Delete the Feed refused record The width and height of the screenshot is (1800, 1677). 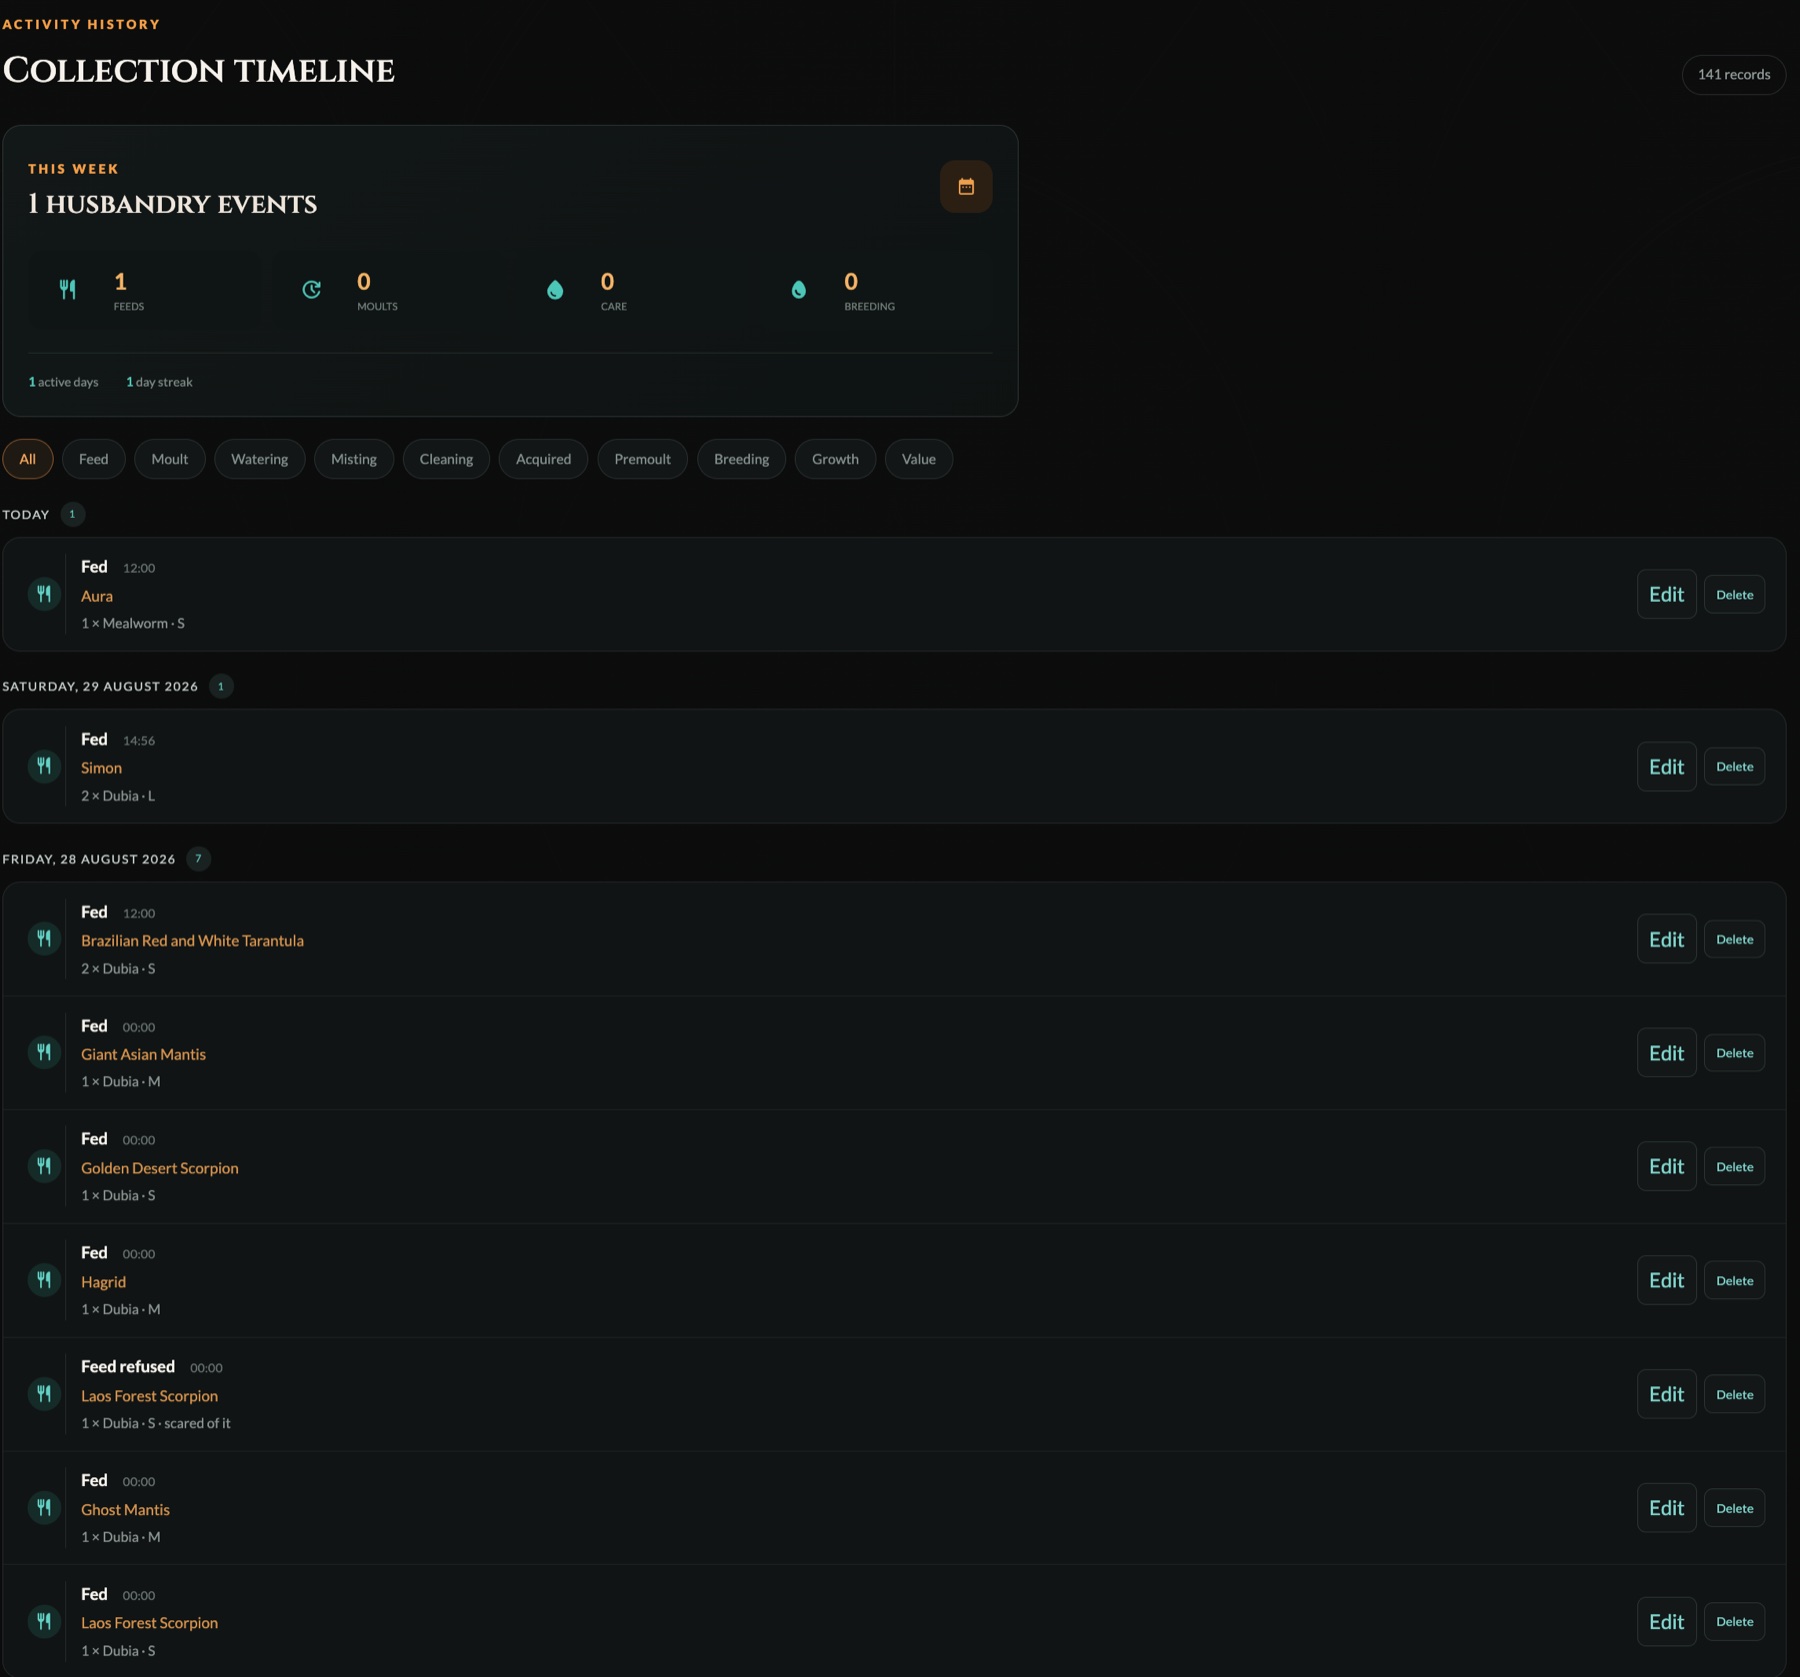(x=1735, y=1395)
